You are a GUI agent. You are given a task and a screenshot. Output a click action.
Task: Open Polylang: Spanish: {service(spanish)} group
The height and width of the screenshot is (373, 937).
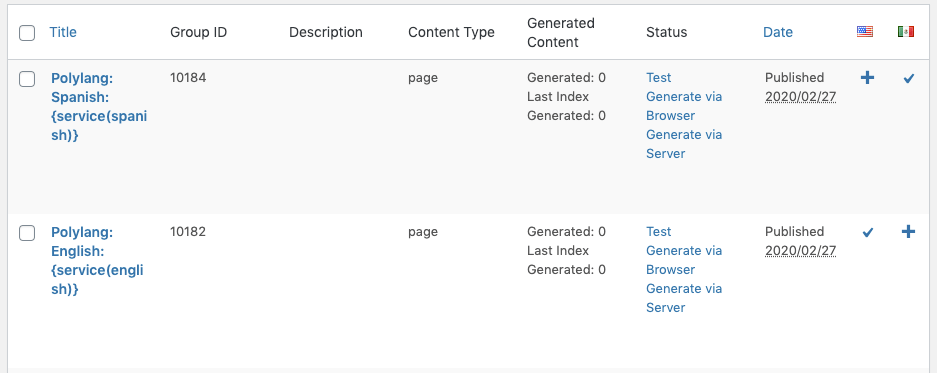tap(99, 106)
